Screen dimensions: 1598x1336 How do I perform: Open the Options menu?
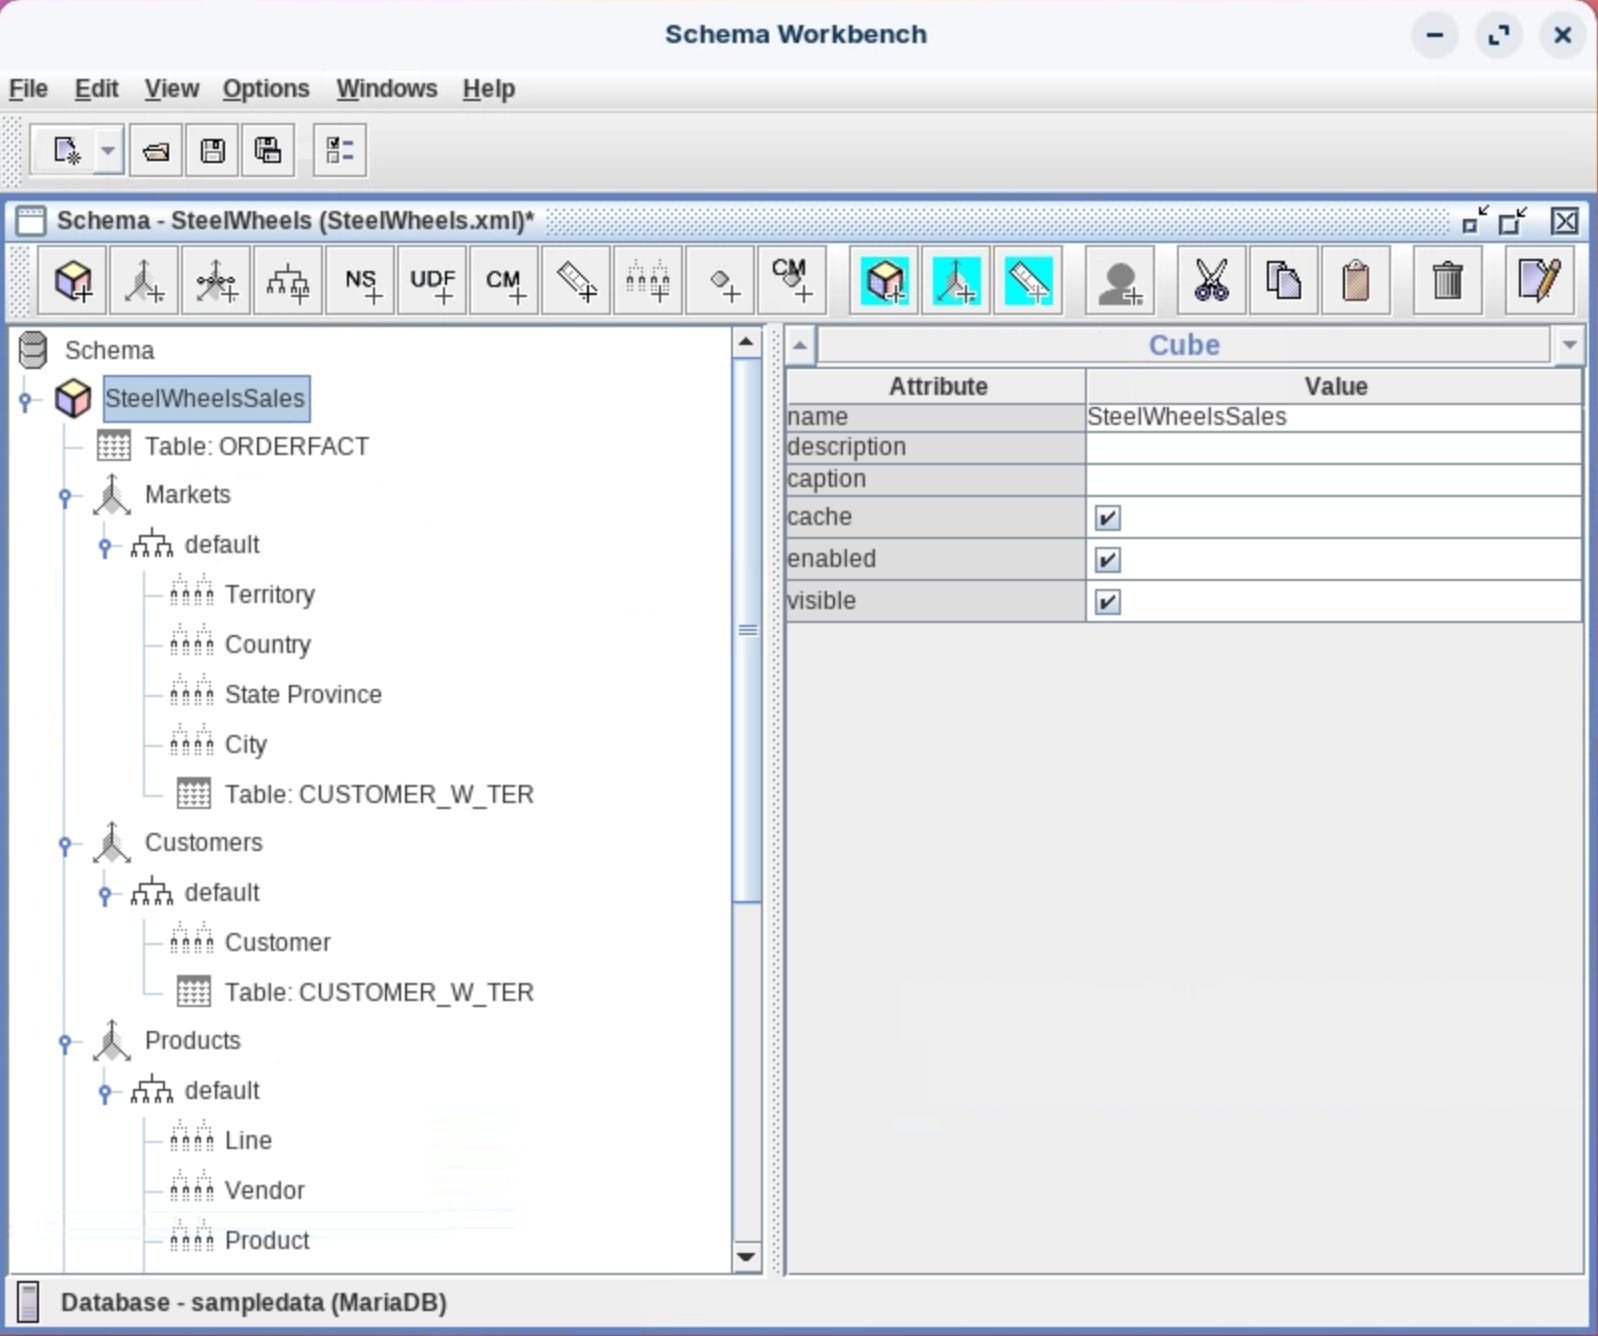(265, 89)
